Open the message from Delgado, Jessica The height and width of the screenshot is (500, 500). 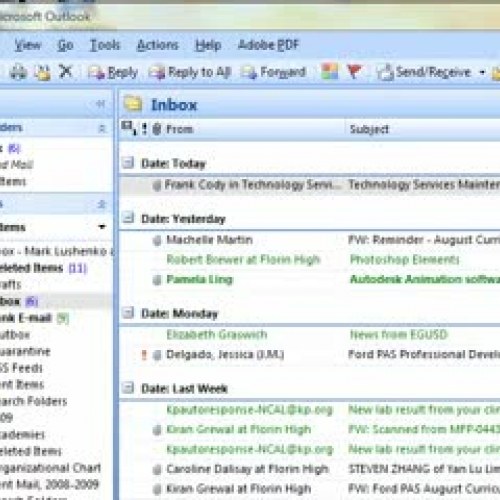tap(310, 354)
